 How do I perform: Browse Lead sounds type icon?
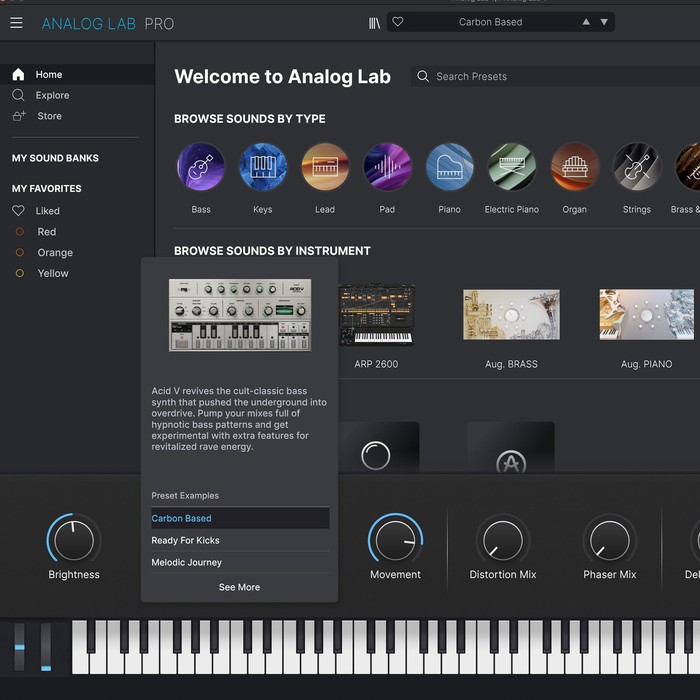point(325,167)
